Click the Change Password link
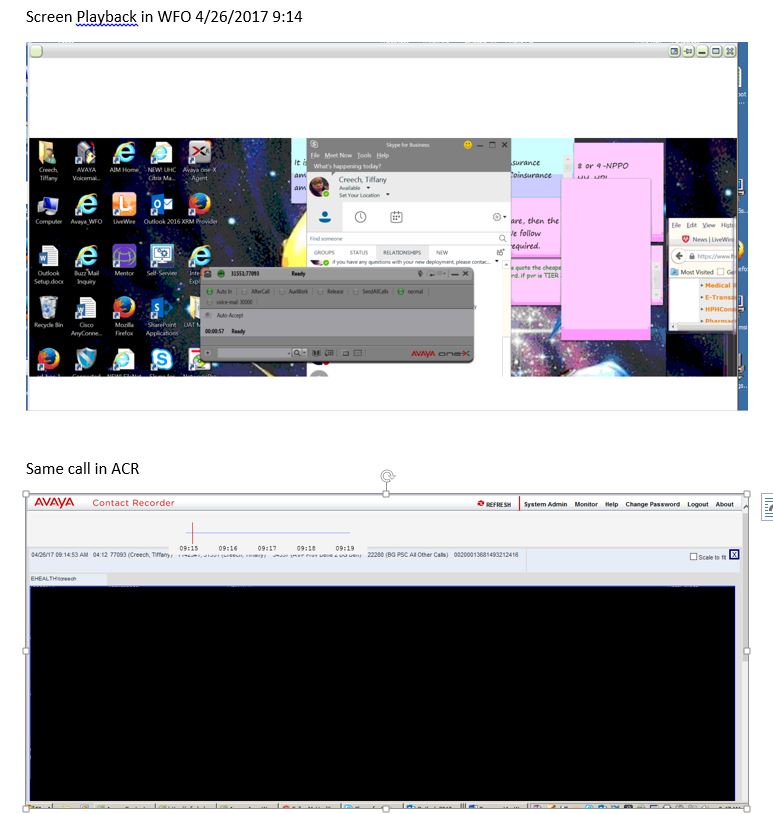The height and width of the screenshot is (814, 773). pos(652,504)
